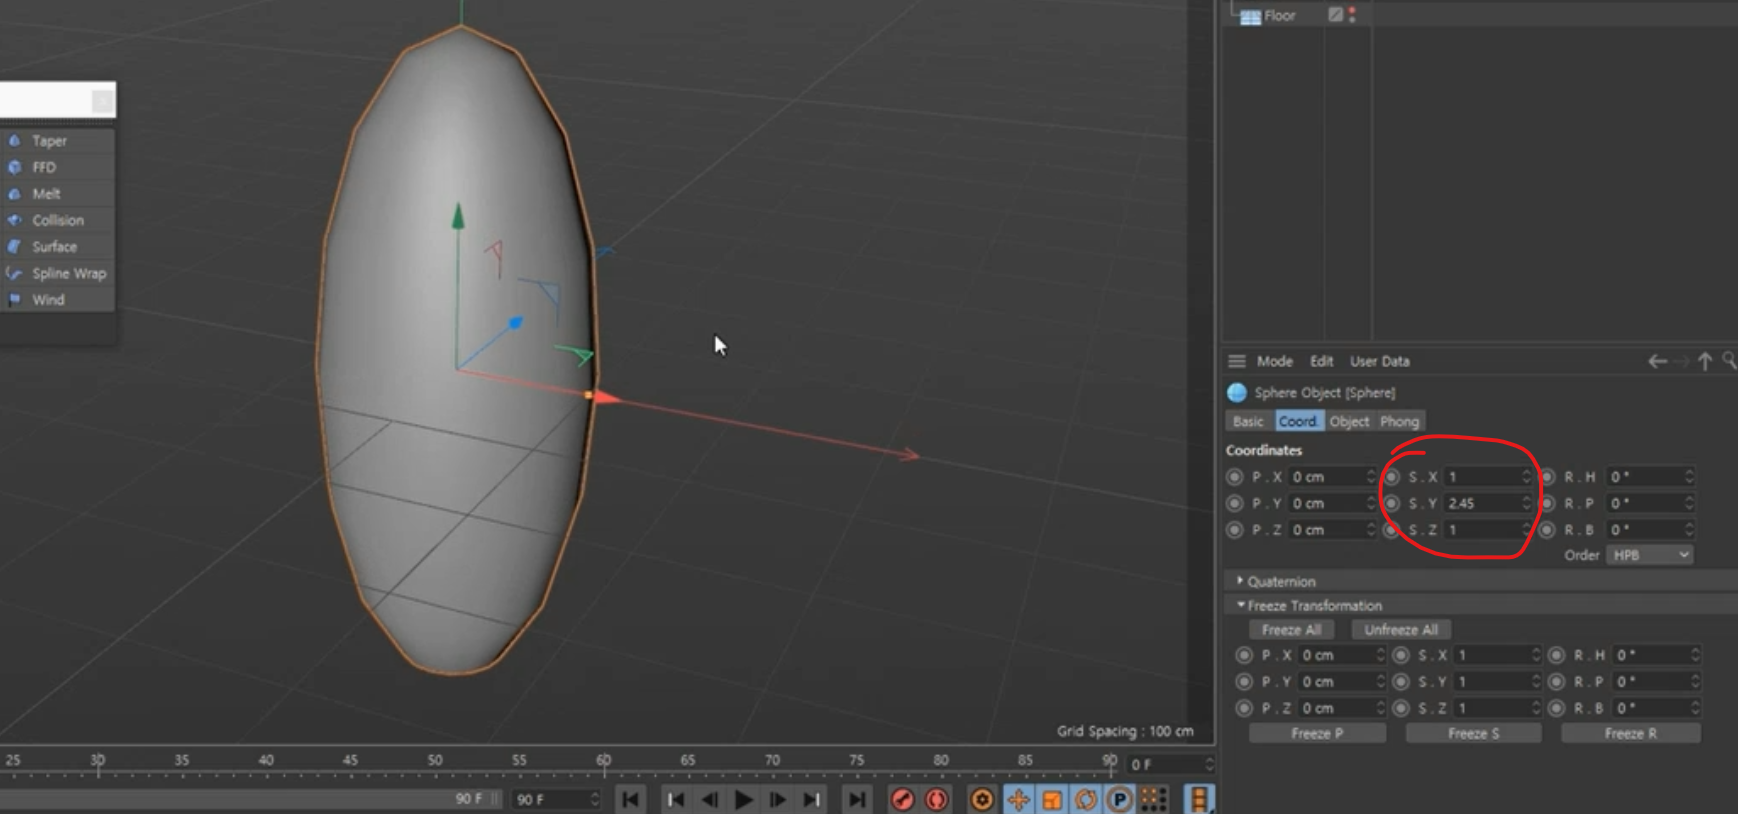This screenshot has height=814, width=1738.
Task: Click the current frame 0 F stepper
Action: coord(1209,764)
